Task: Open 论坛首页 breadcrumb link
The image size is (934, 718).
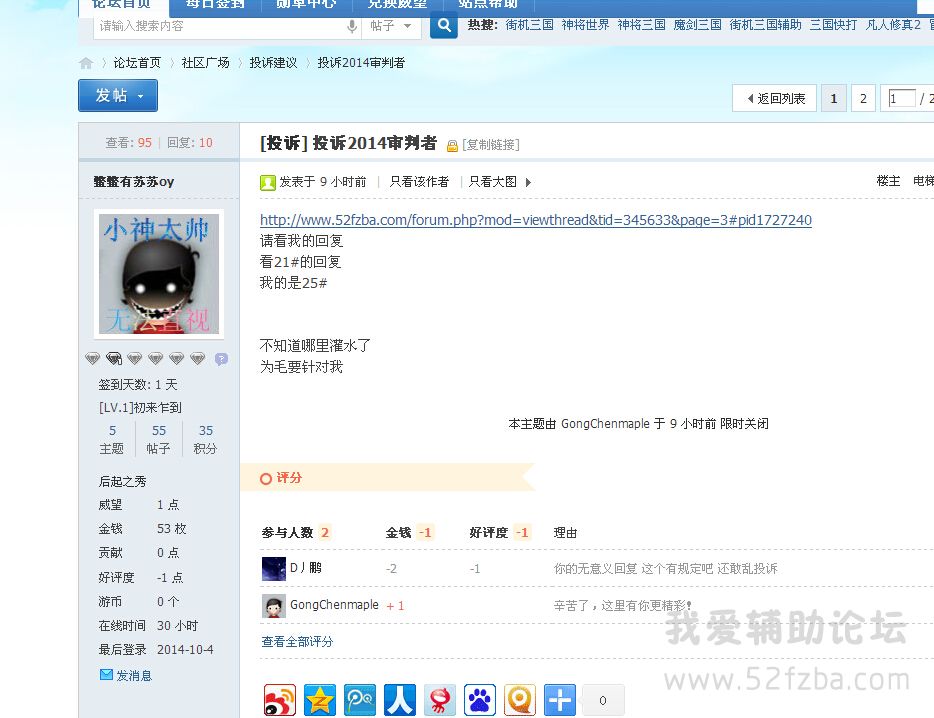Action: pyautogui.click(x=137, y=63)
